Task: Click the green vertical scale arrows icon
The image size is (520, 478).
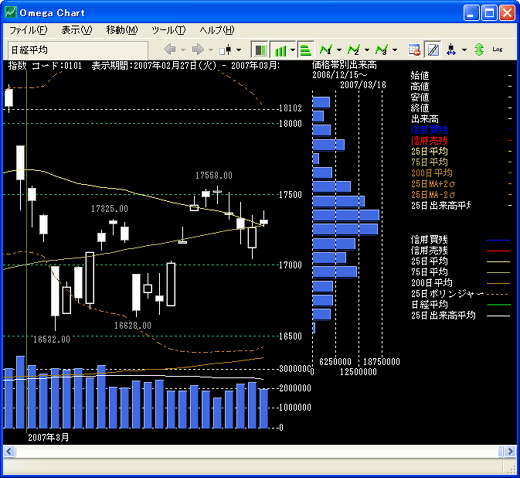Action: pos(479,50)
